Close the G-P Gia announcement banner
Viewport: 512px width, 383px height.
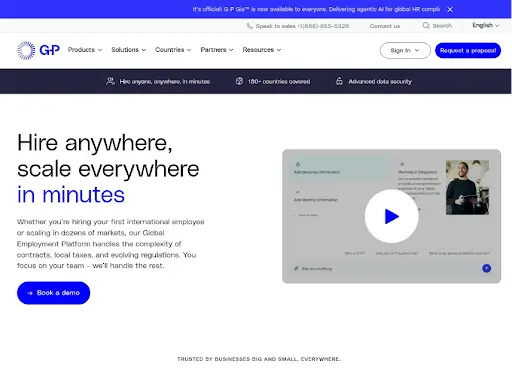[x=450, y=9]
